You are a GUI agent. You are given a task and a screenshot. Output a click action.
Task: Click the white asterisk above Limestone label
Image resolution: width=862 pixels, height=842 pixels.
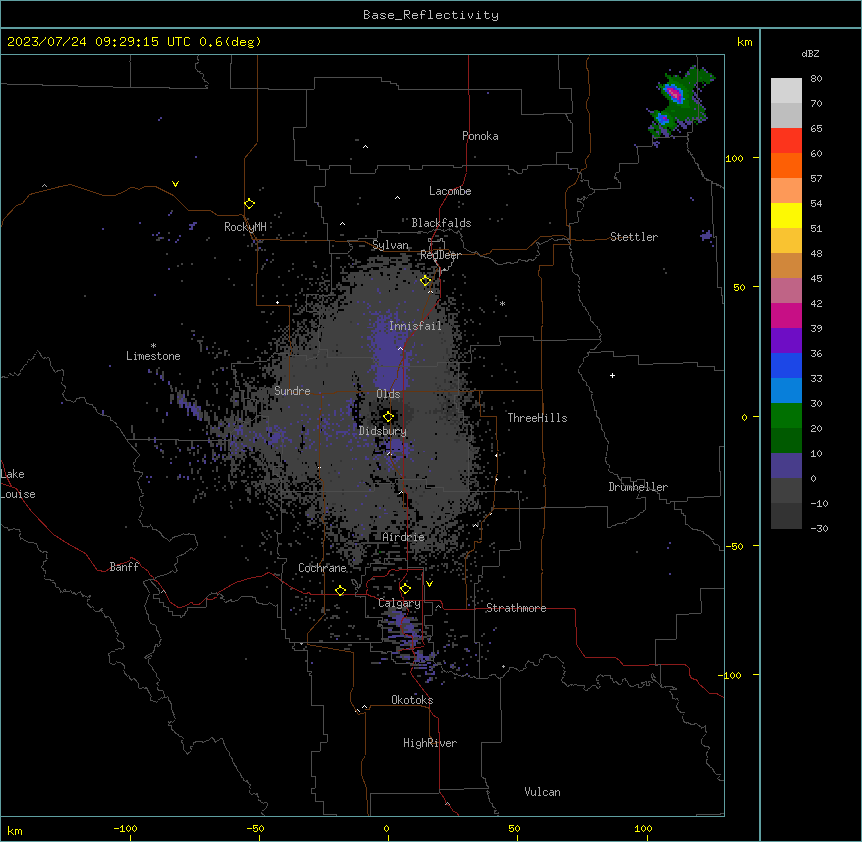[x=153, y=346]
